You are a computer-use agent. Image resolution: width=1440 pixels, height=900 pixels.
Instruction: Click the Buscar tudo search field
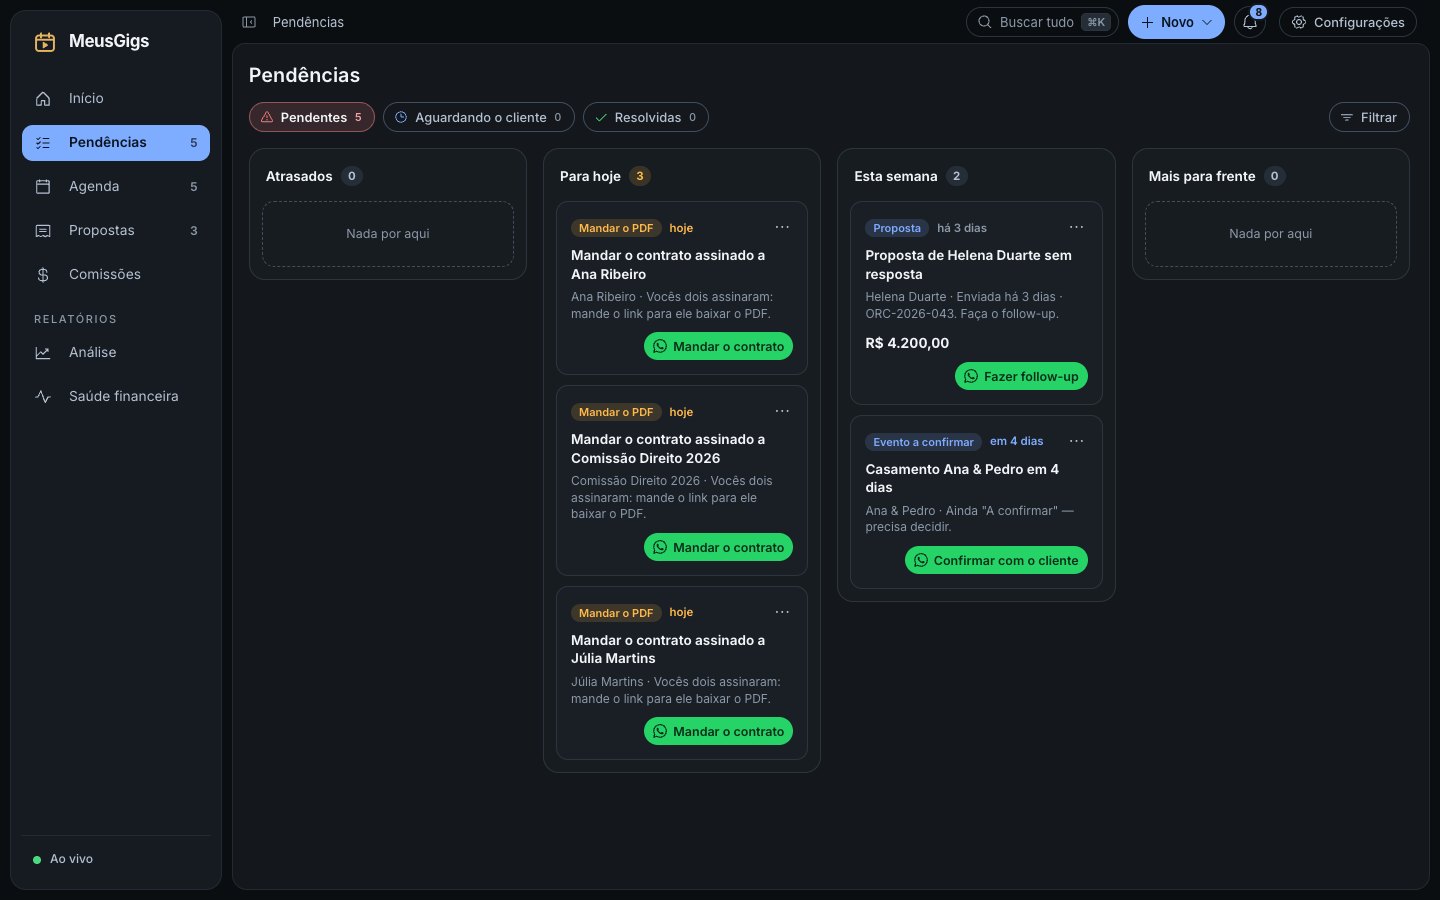[1042, 22]
